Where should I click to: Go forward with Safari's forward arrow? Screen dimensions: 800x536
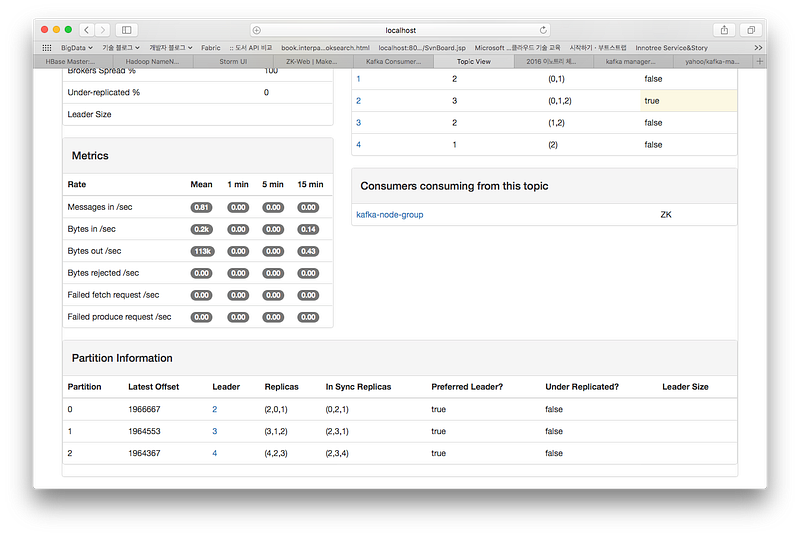coord(103,30)
